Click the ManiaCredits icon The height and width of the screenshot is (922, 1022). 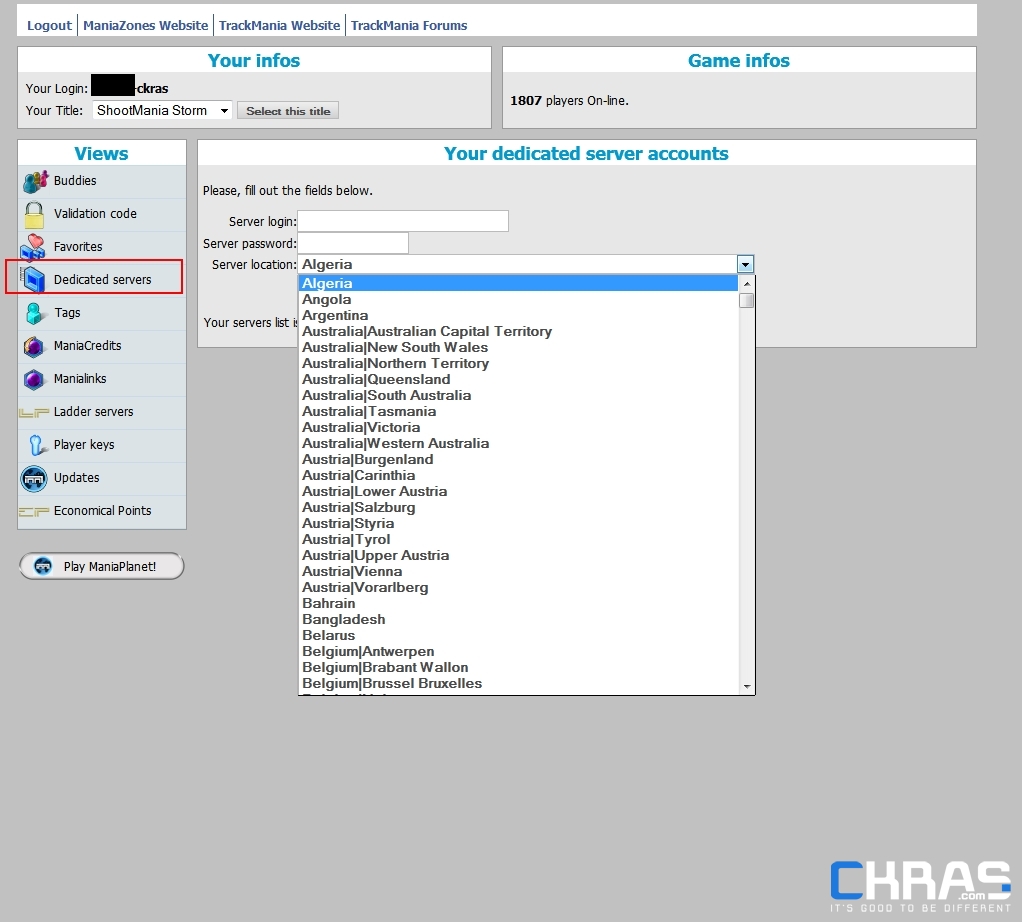pos(34,346)
